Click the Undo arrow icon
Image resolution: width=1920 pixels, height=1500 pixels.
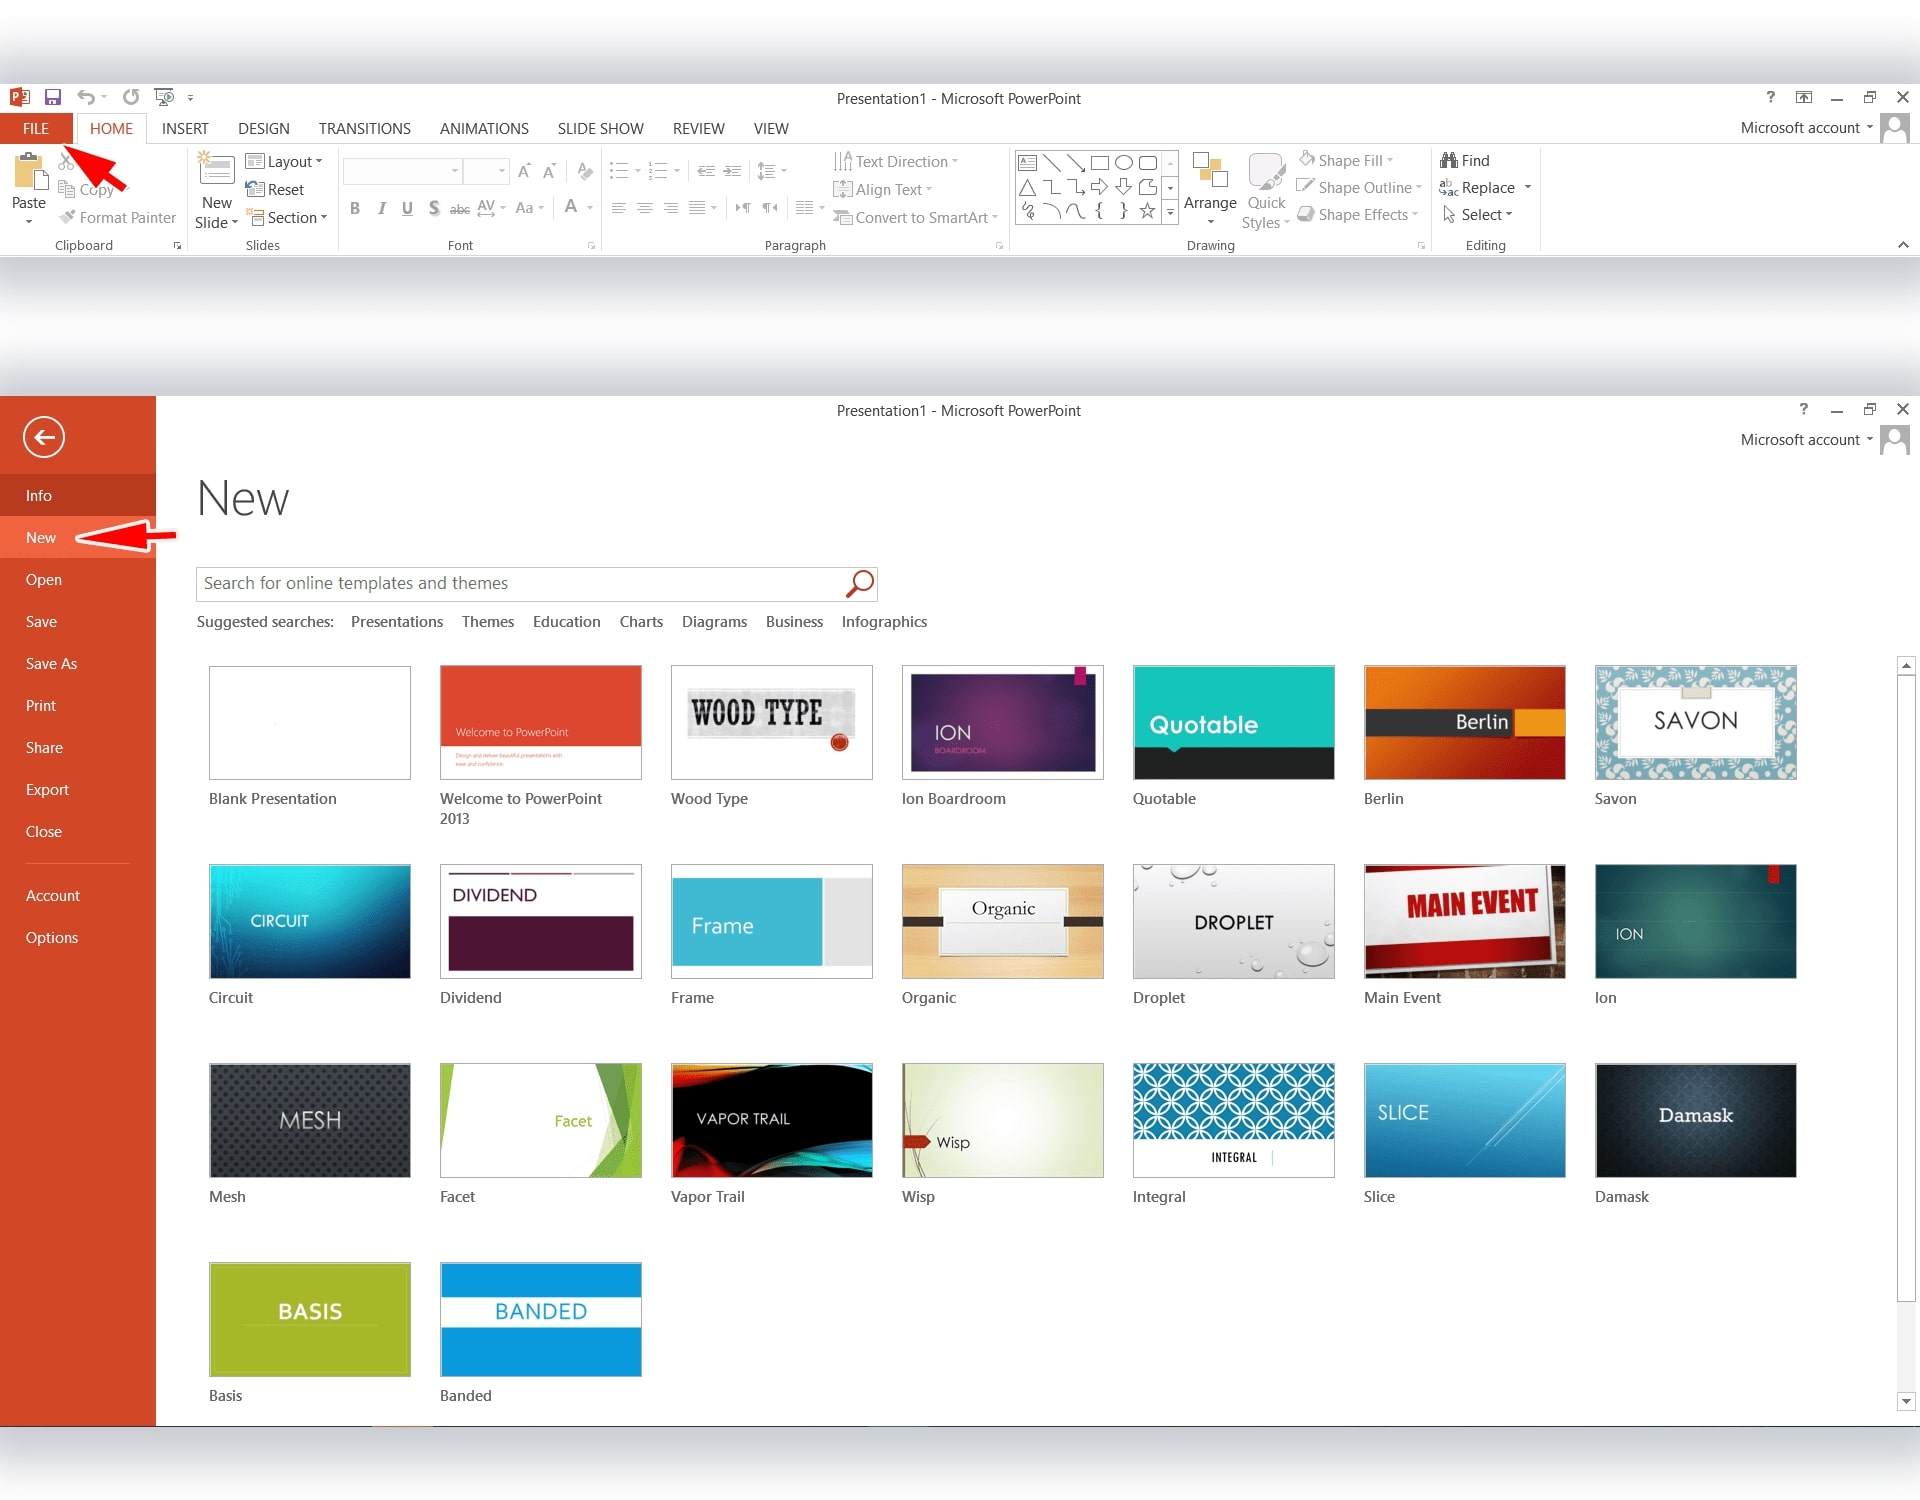tap(86, 97)
